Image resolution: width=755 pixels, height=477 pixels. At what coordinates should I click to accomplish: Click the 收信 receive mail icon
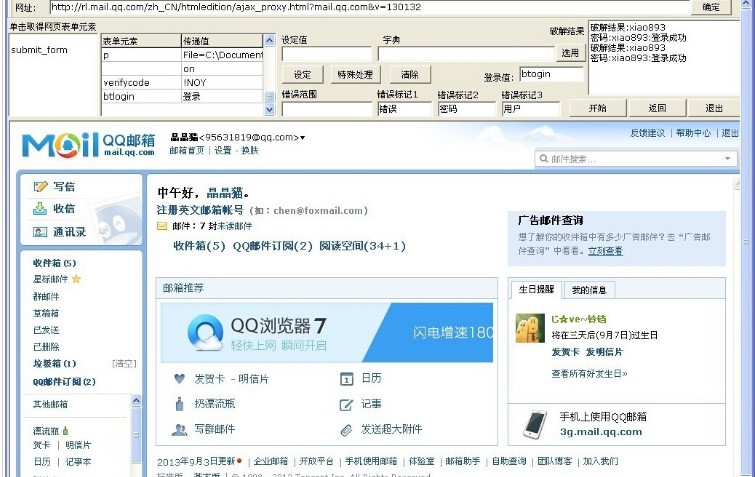(x=40, y=208)
